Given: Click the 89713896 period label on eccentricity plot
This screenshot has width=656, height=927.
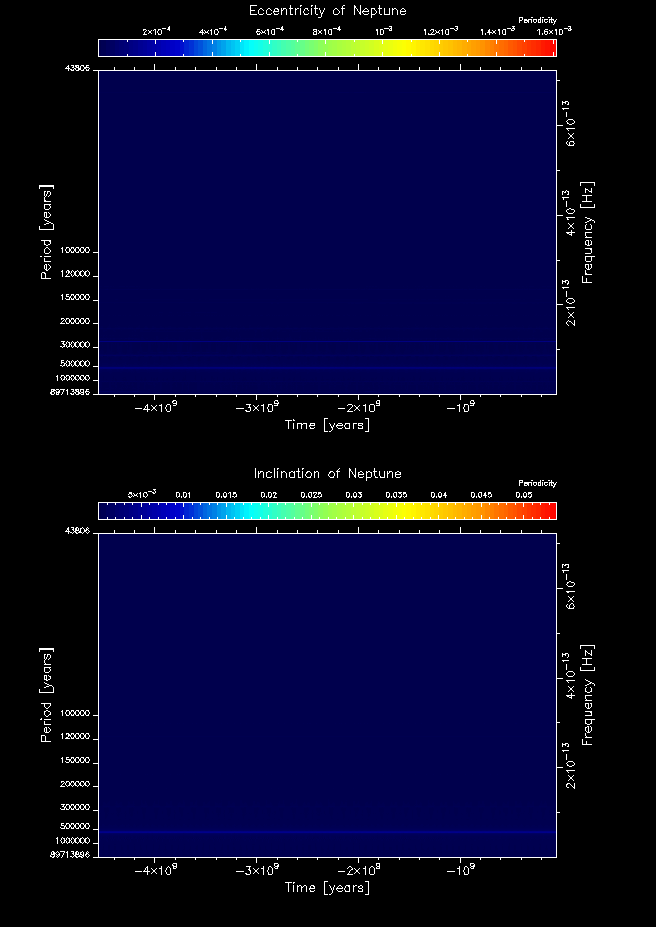Looking at the screenshot, I should [x=71, y=393].
